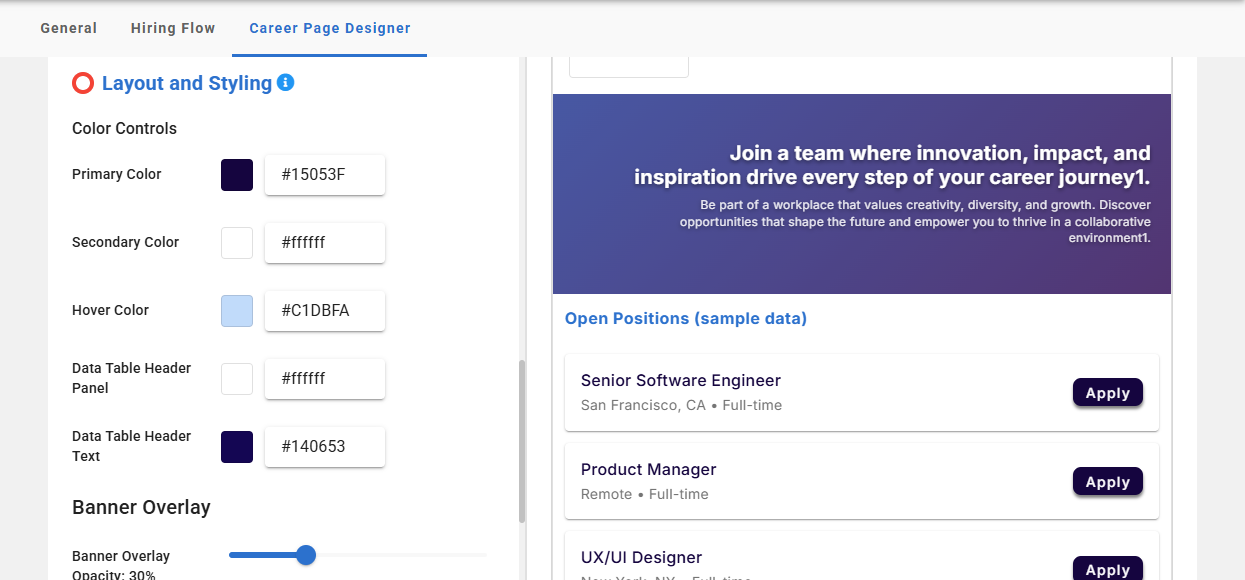
Task: Click the Secondary Color hex input field
Action: pyautogui.click(x=324, y=243)
